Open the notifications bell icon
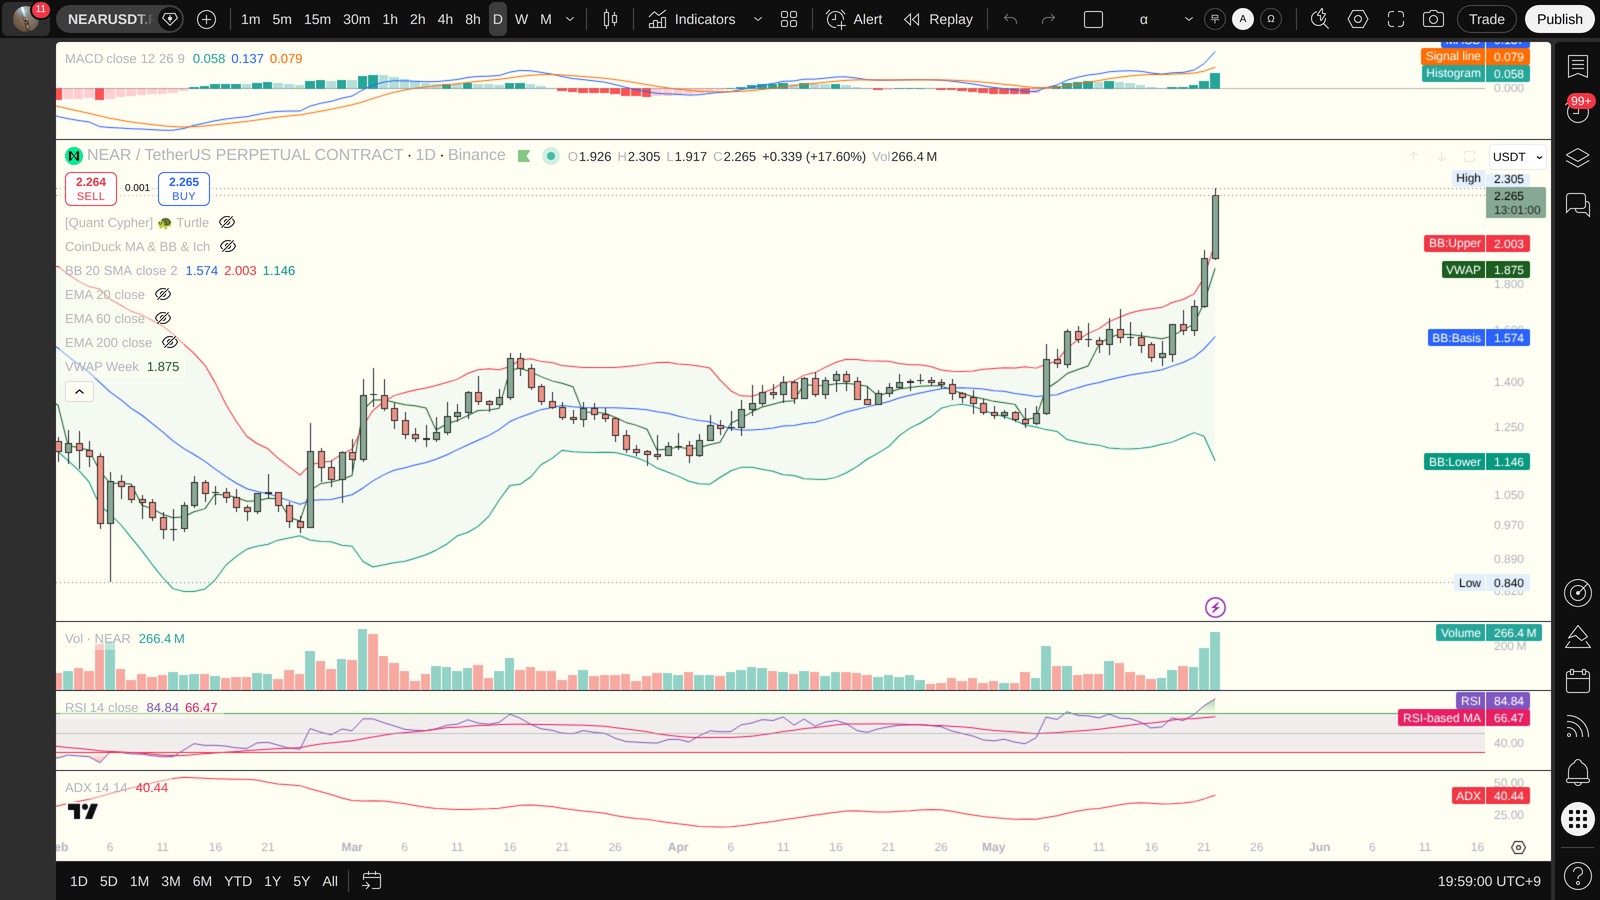 coord(1577,772)
